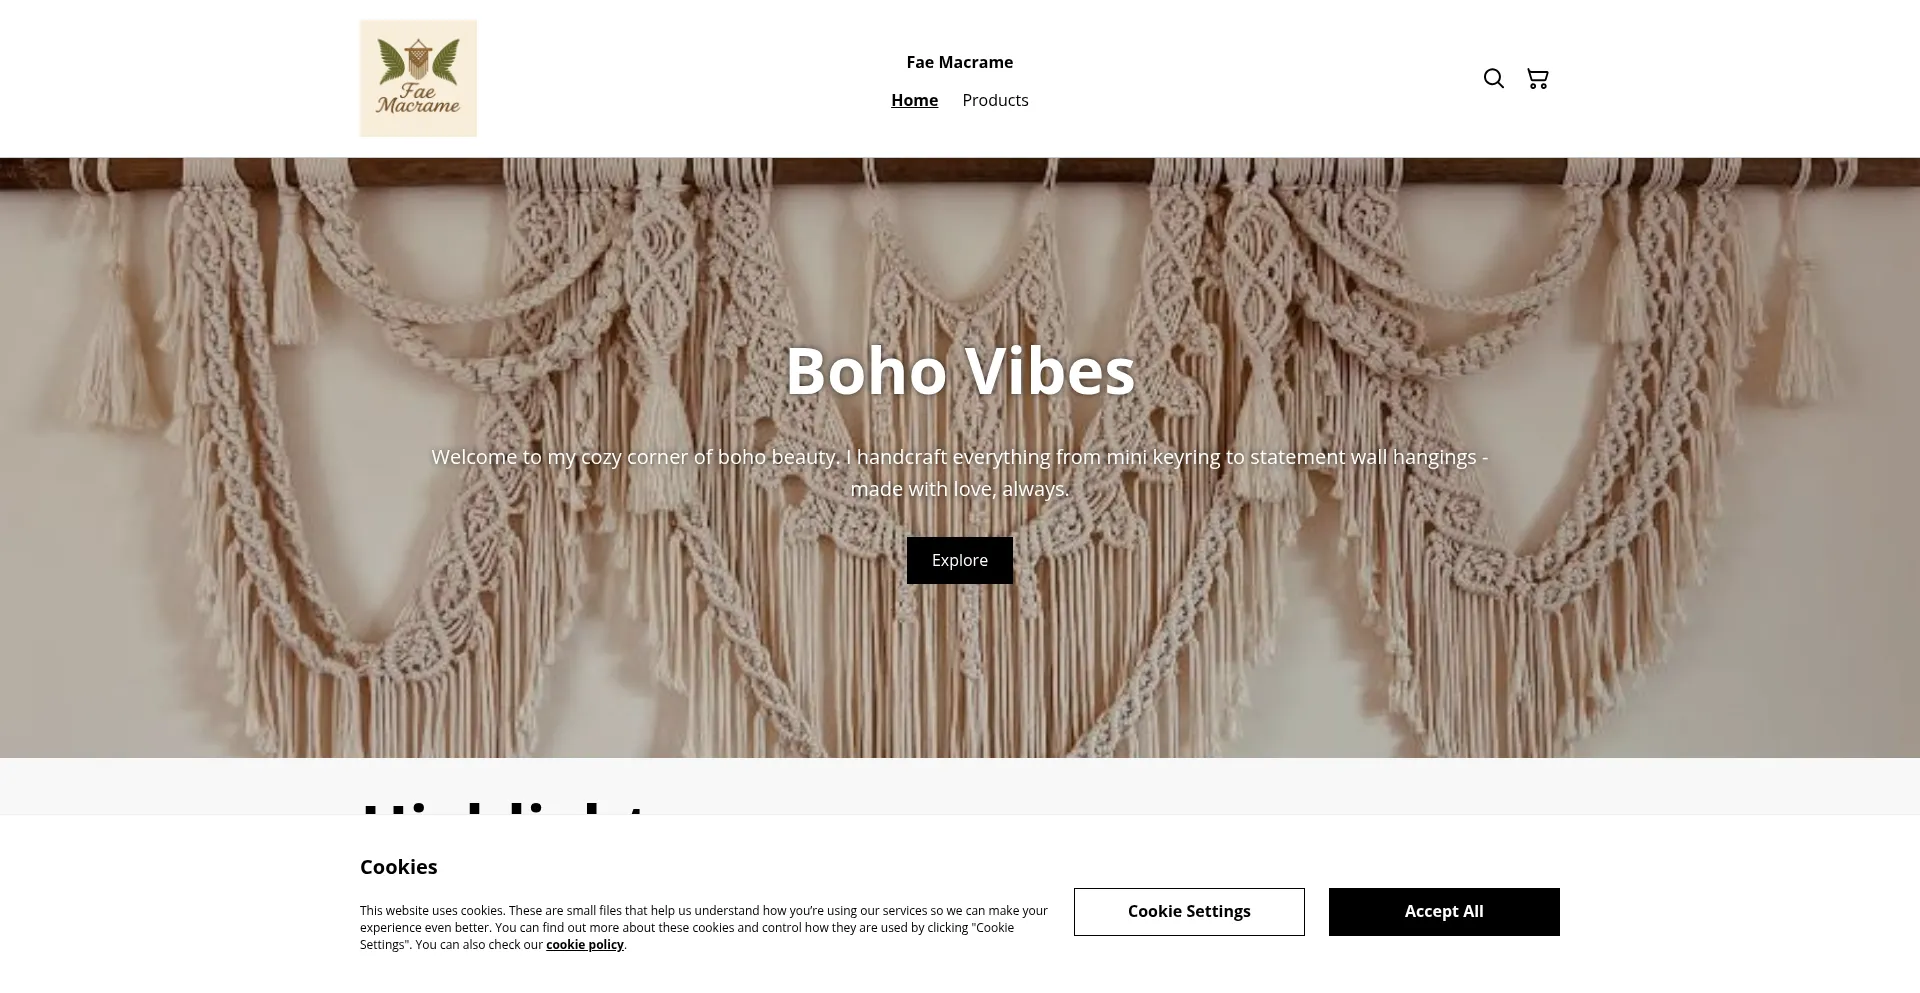The image size is (1920, 993).
Task: Click the macrame fringe below the Explore button
Action: 960,660
